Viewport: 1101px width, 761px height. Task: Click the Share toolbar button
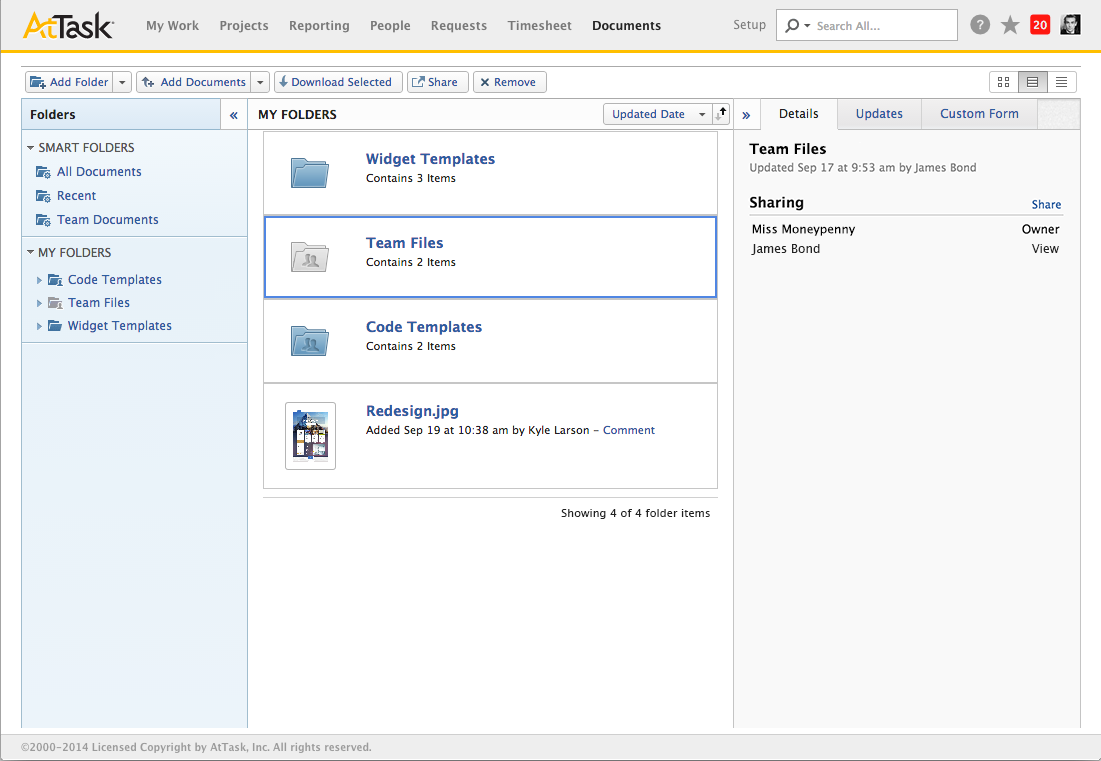(437, 82)
